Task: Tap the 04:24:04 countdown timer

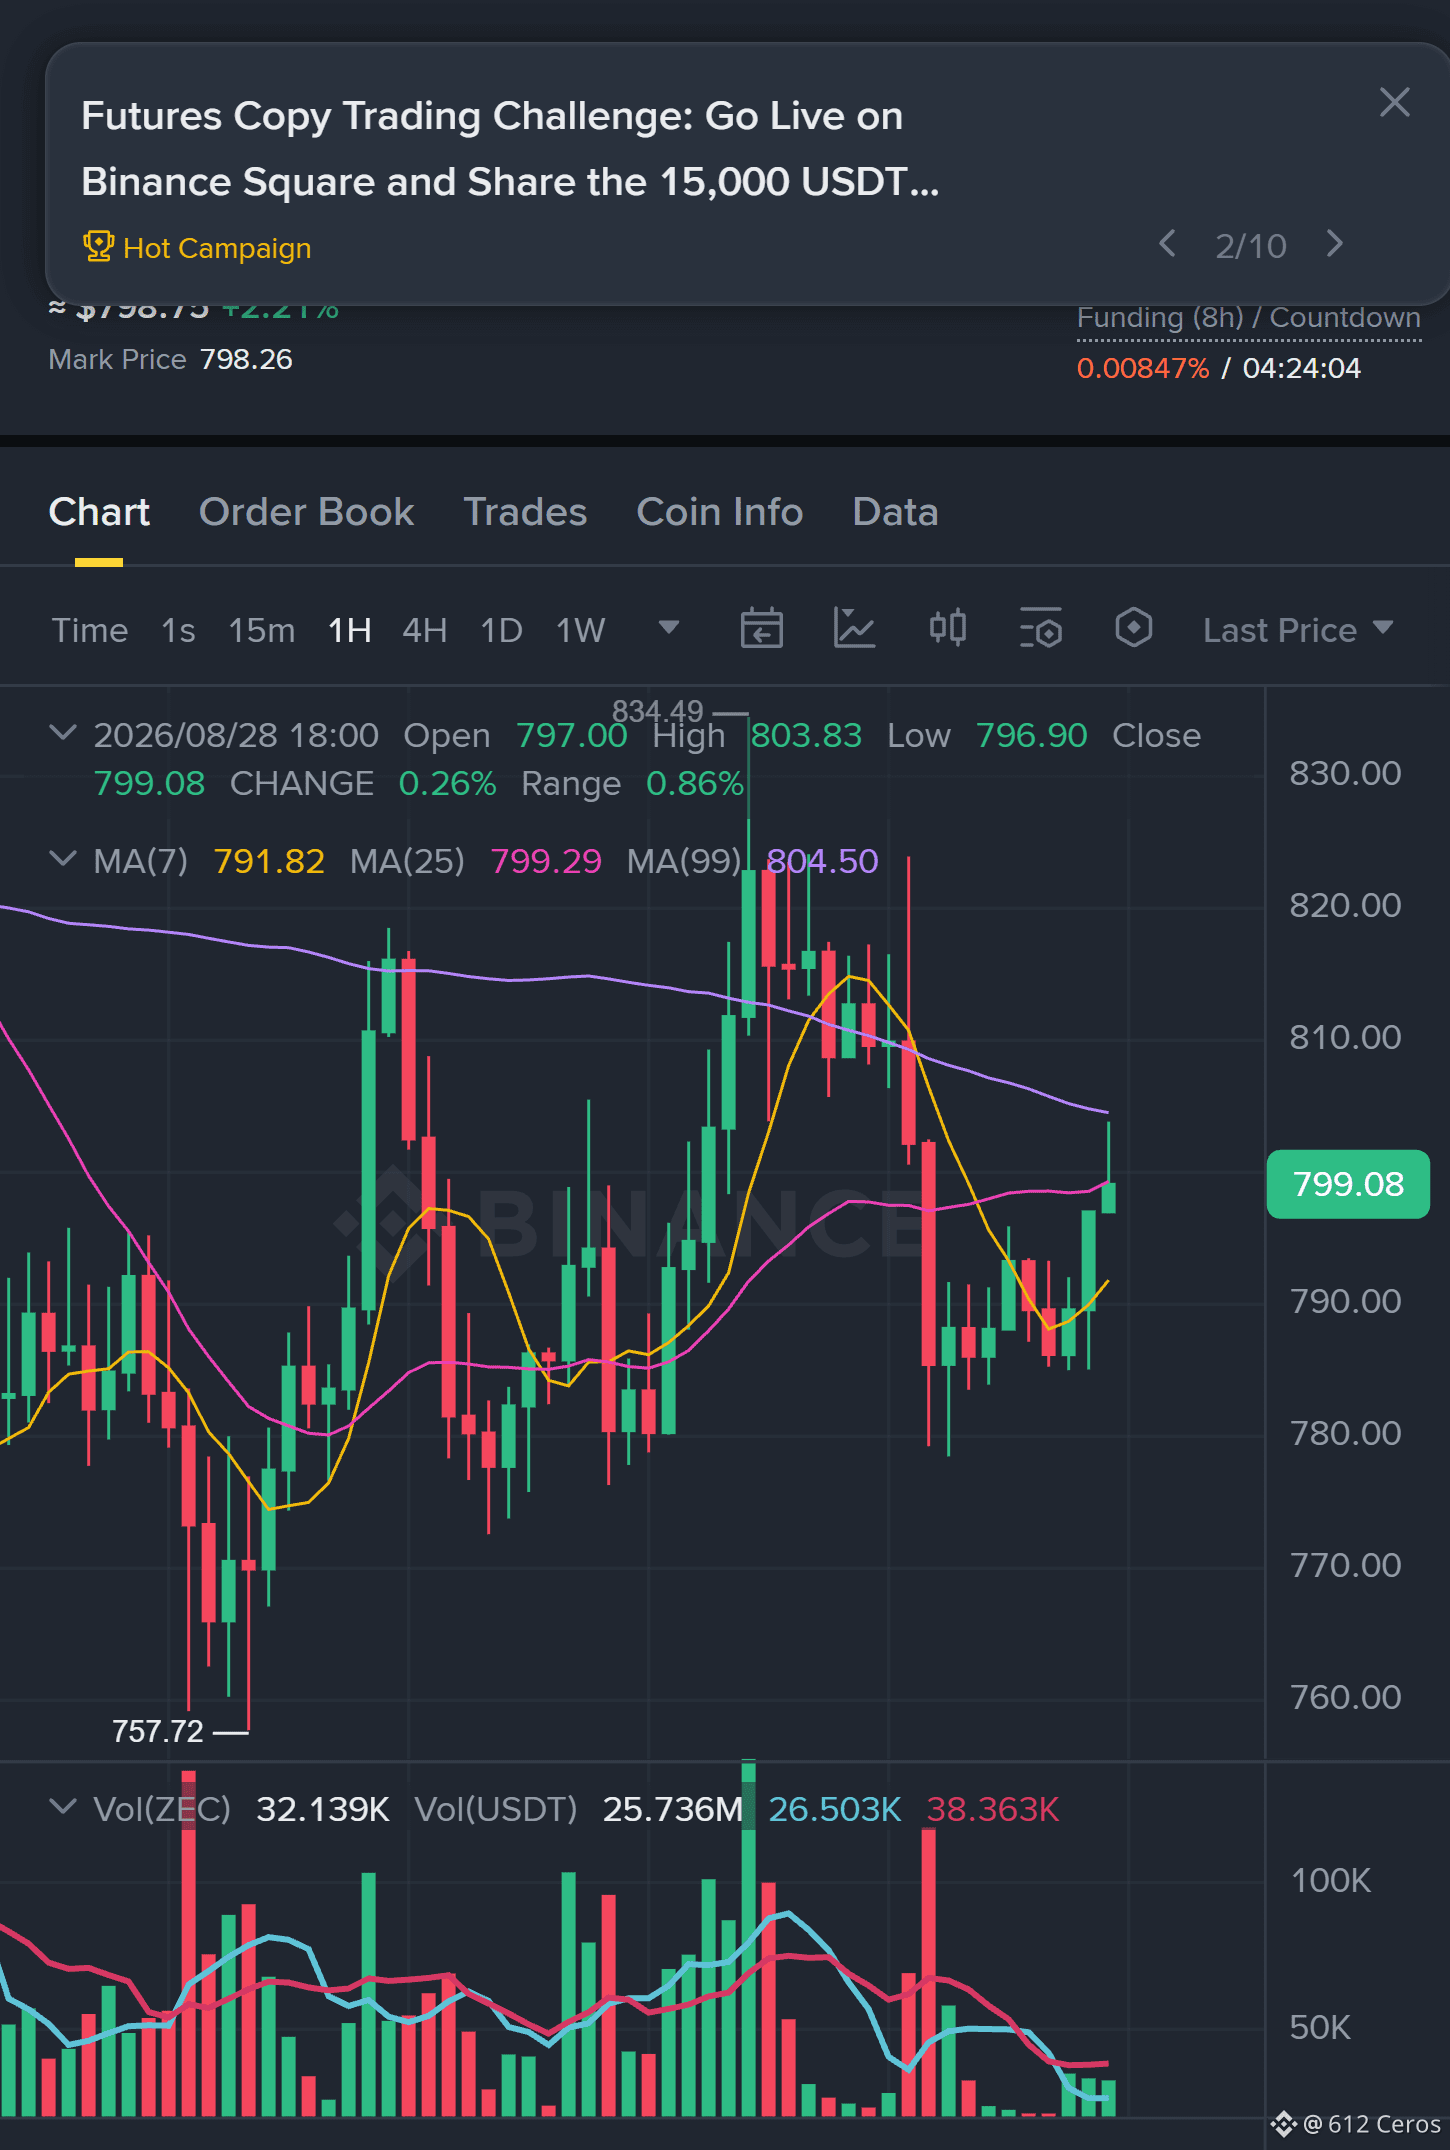Action: 1301,368
